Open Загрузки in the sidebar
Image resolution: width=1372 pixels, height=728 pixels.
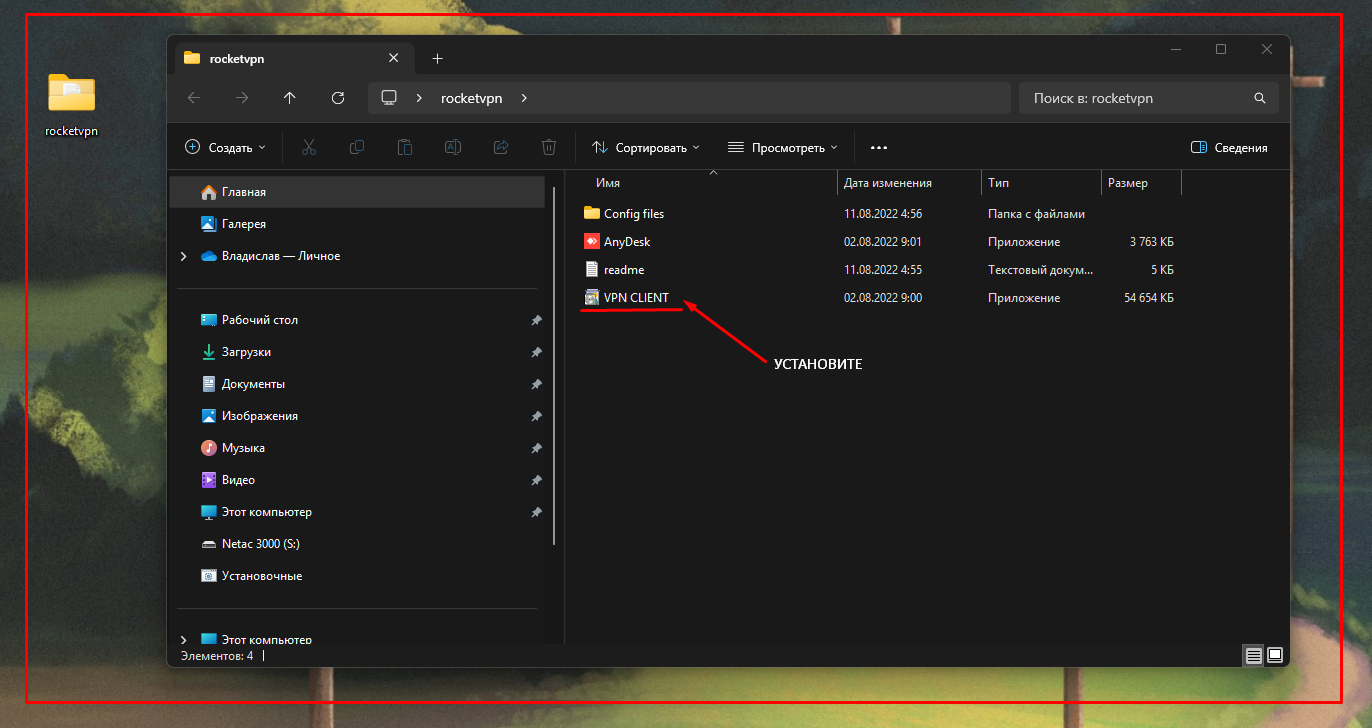[246, 352]
